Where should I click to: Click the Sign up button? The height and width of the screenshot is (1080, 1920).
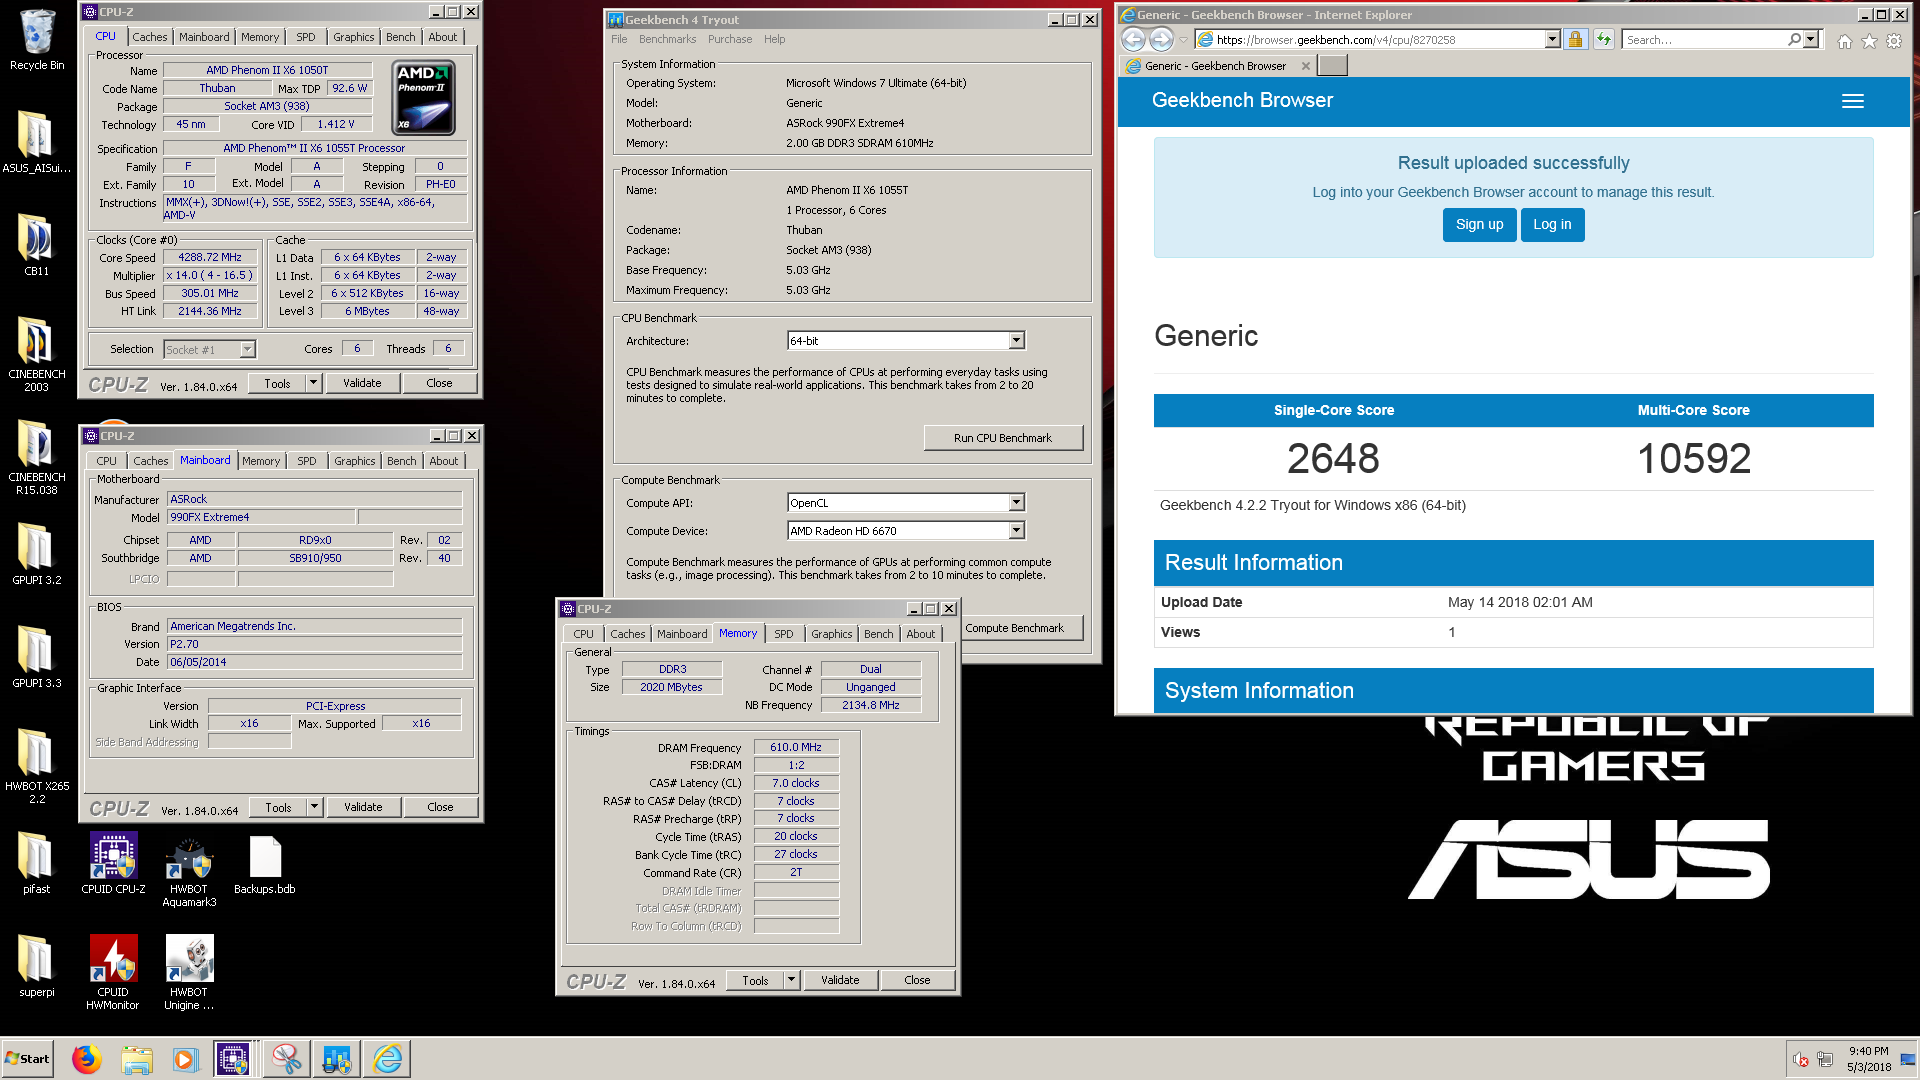click(1479, 224)
